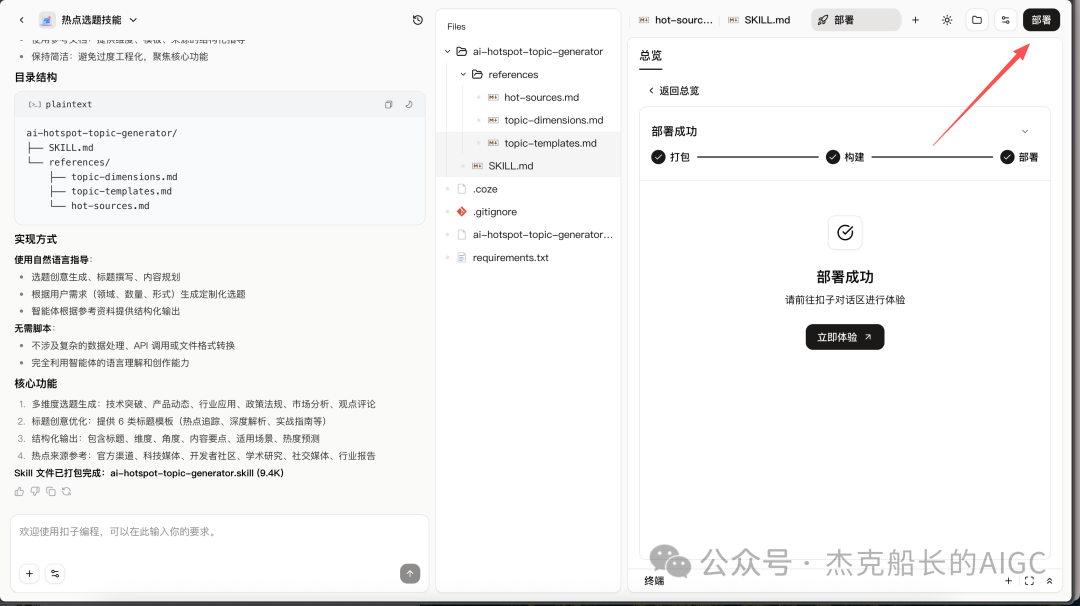The image size is (1080, 606).
Task: Click the 立即体验 button
Action: point(844,337)
